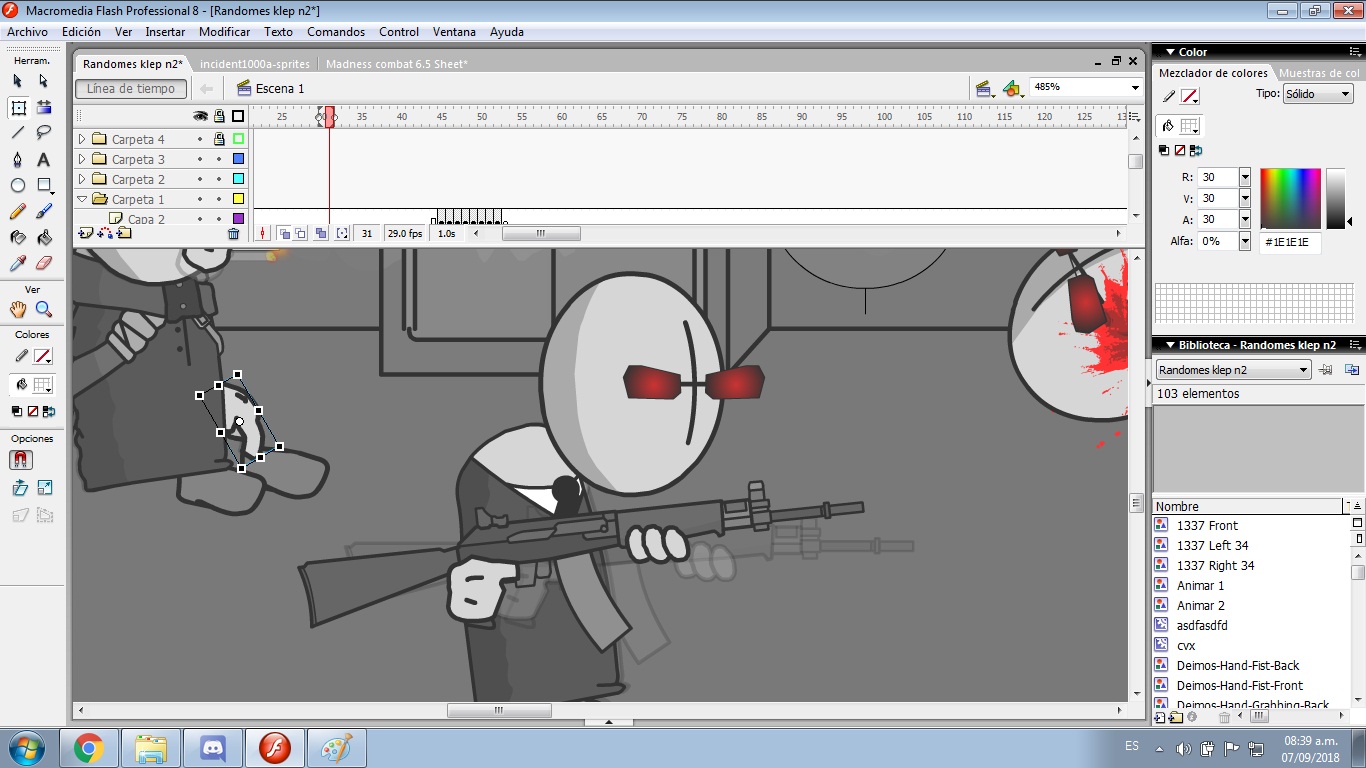
Task: Expand the Carpeta 3 folder
Action: pyautogui.click(x=82, y=159)
